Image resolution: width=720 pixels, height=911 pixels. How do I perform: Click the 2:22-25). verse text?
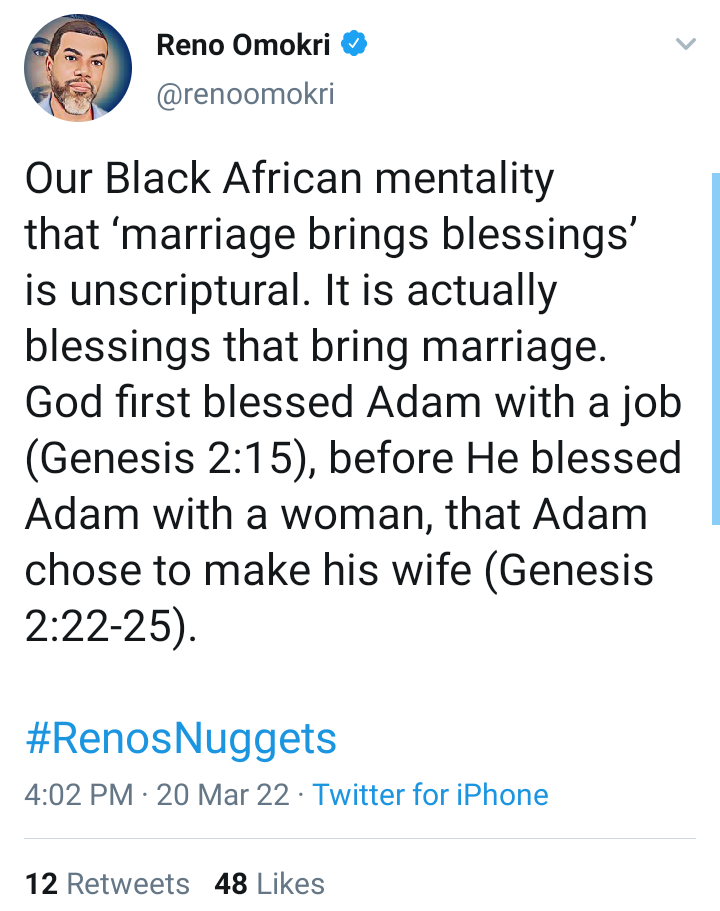click(105, 626)
